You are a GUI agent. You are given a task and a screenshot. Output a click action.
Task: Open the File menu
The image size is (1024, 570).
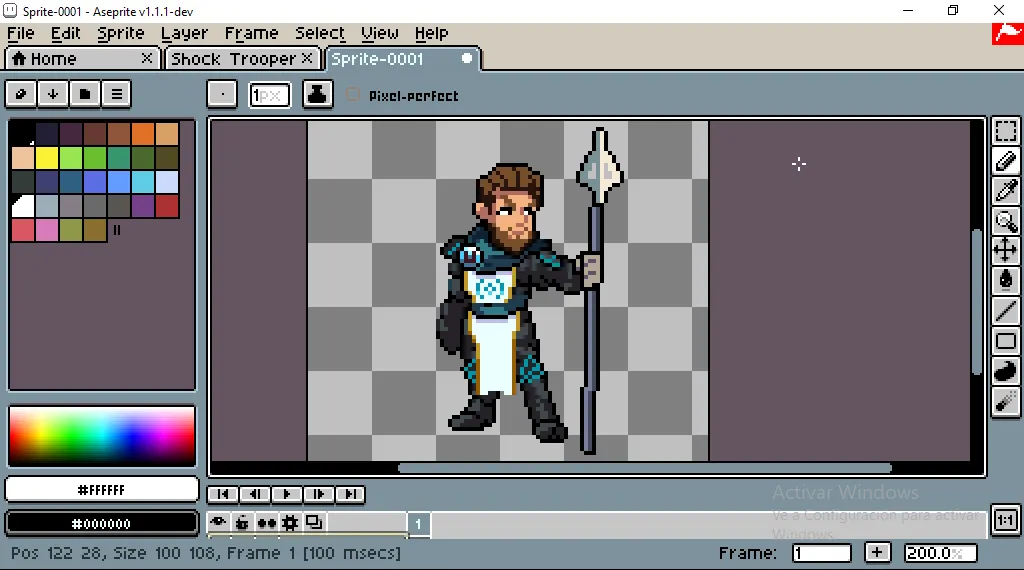pos(21,33)
